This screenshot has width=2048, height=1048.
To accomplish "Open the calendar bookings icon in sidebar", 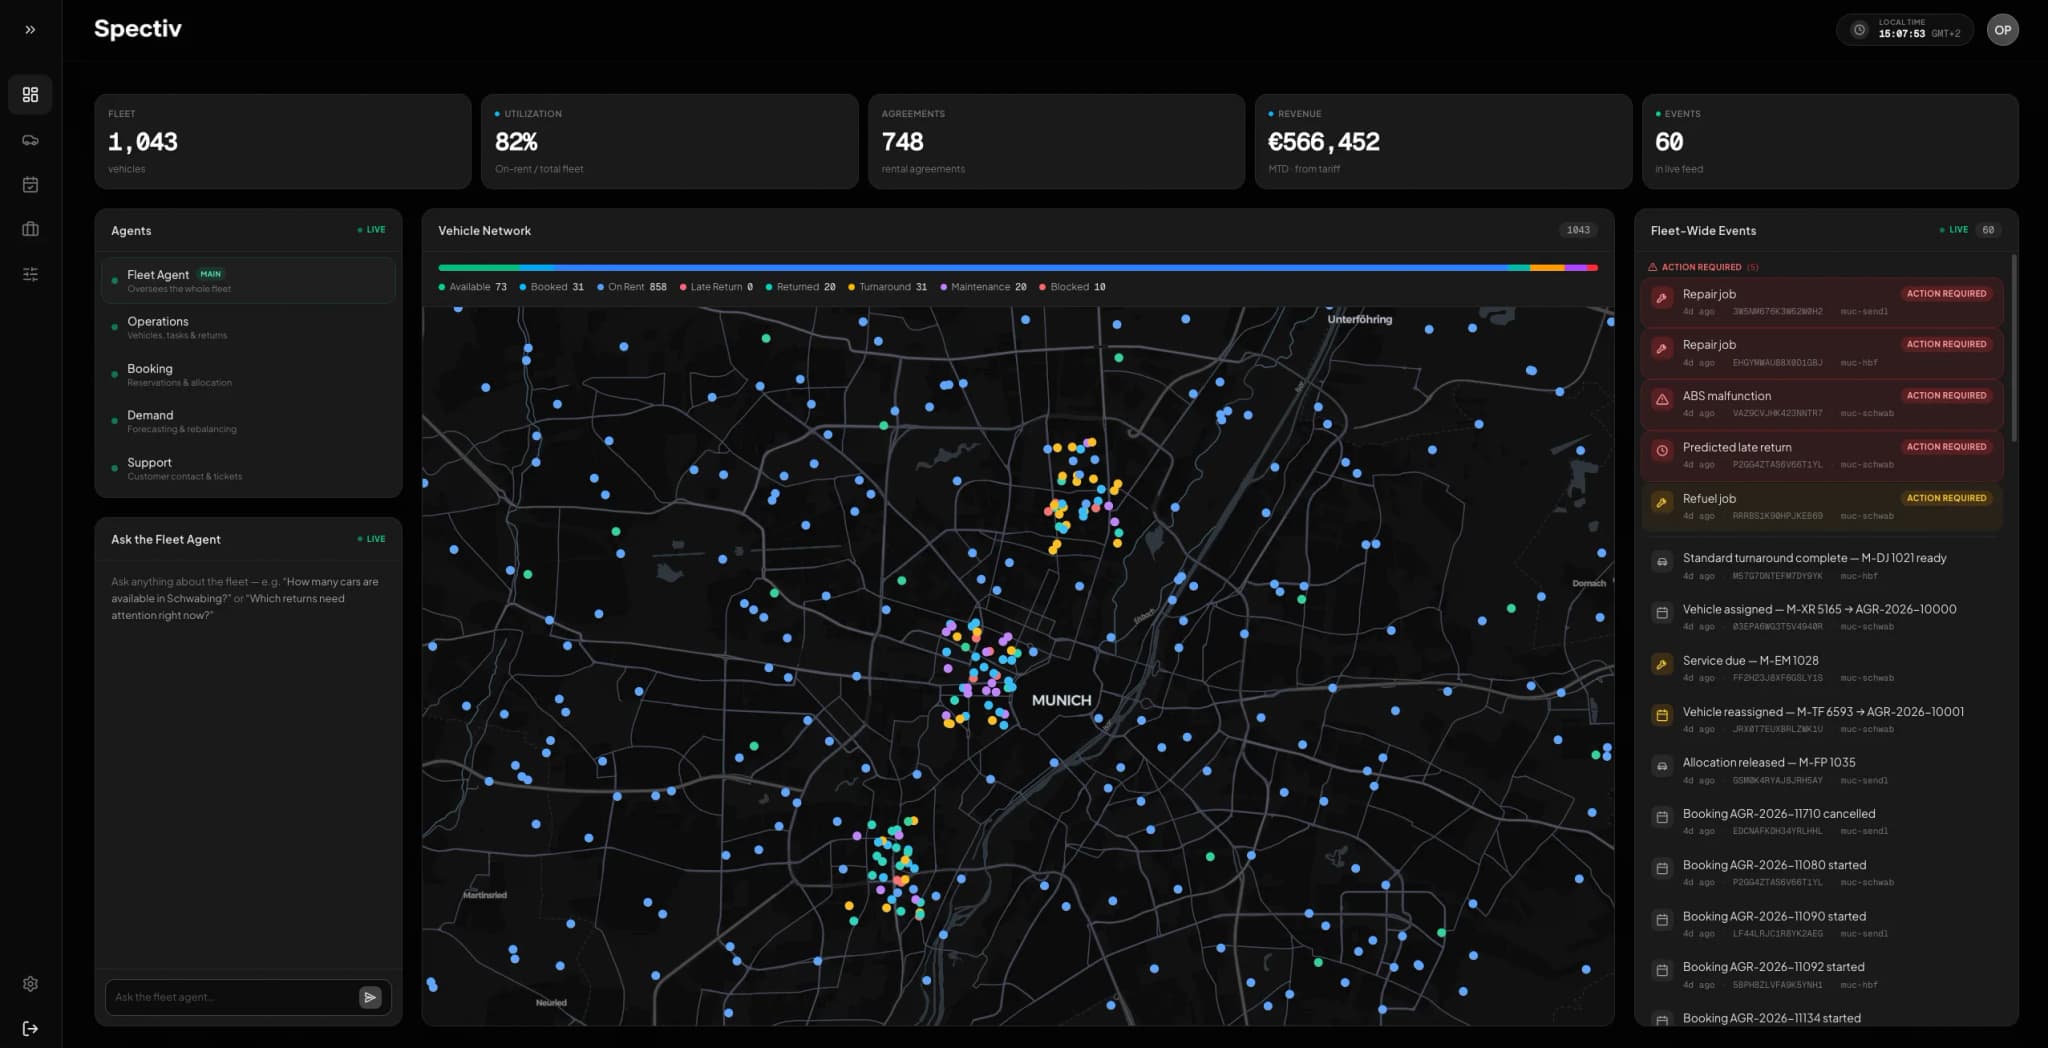I will coord(30,185).
